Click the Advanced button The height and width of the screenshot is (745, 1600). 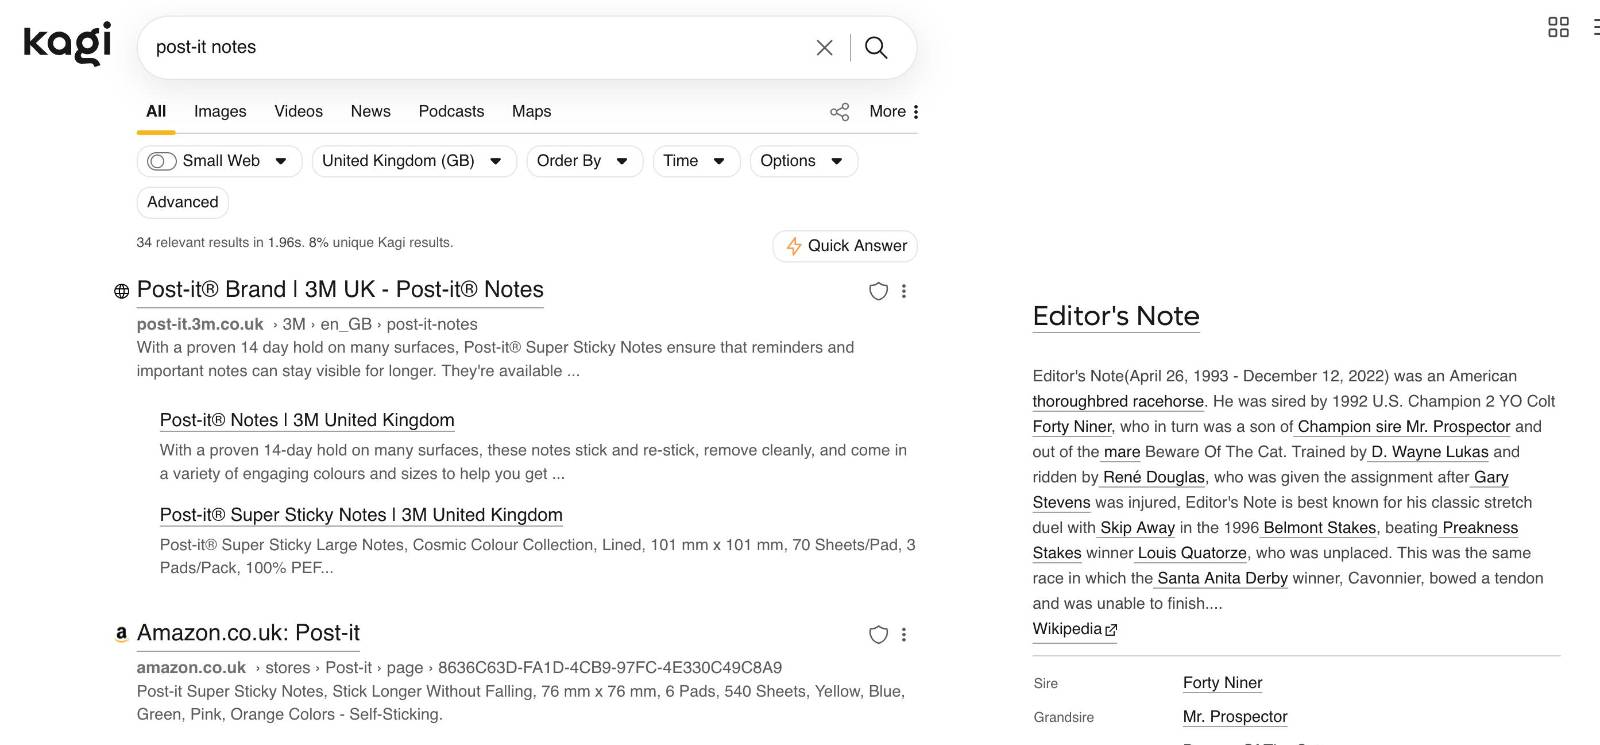[x=183, y=202]
